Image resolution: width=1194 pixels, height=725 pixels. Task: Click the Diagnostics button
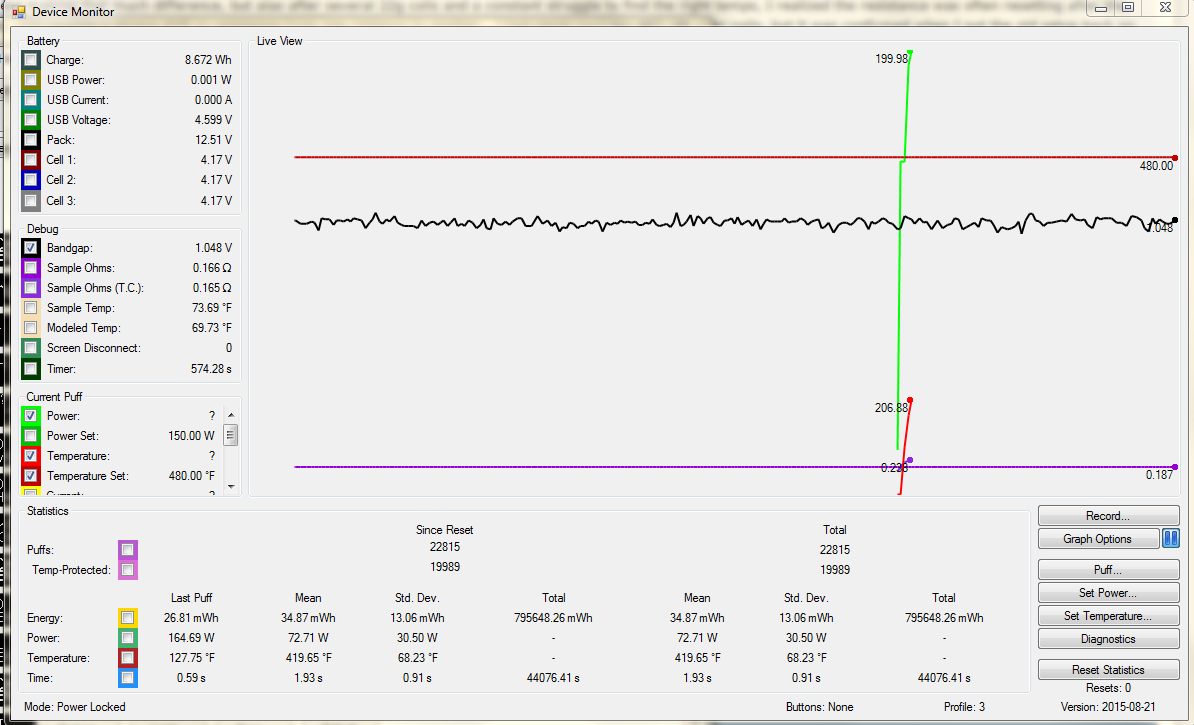click(x=1108, y=639)
